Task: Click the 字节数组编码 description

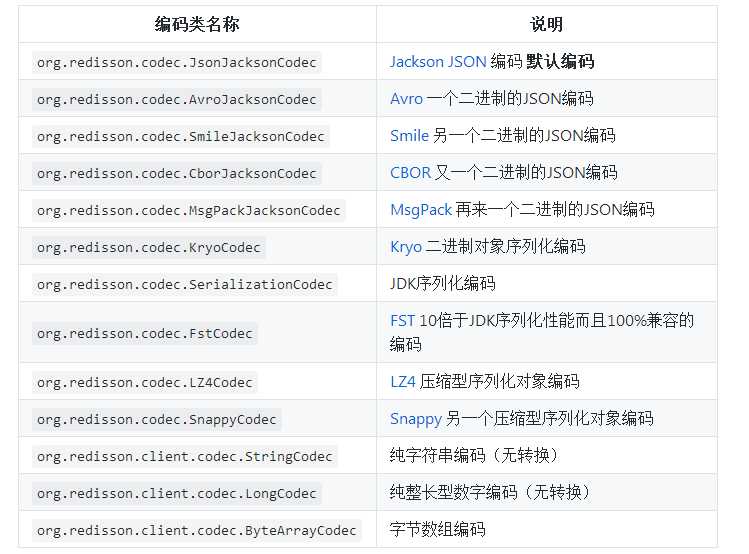Action: (x=438, y=529)
